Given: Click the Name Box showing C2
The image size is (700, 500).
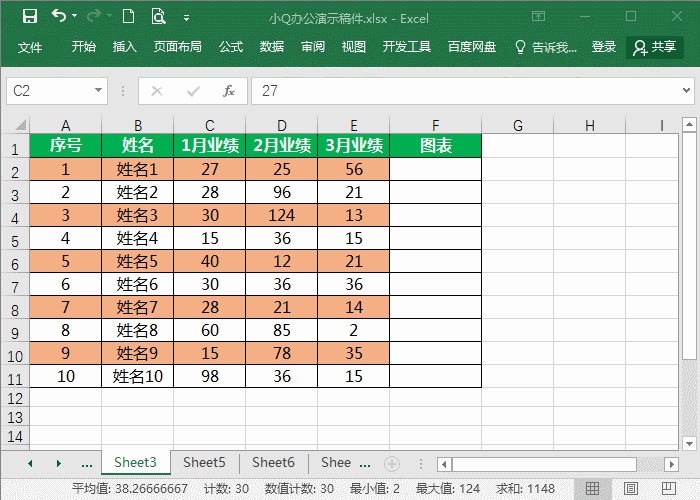Looking at the screenshot, I should [50, 91].
